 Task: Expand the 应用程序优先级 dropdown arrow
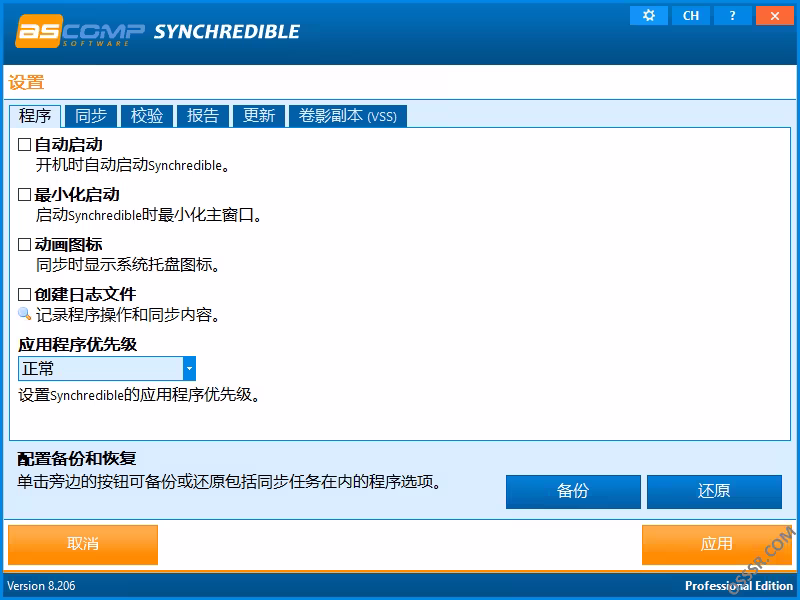pyautogui.click(x=189, y=368)
